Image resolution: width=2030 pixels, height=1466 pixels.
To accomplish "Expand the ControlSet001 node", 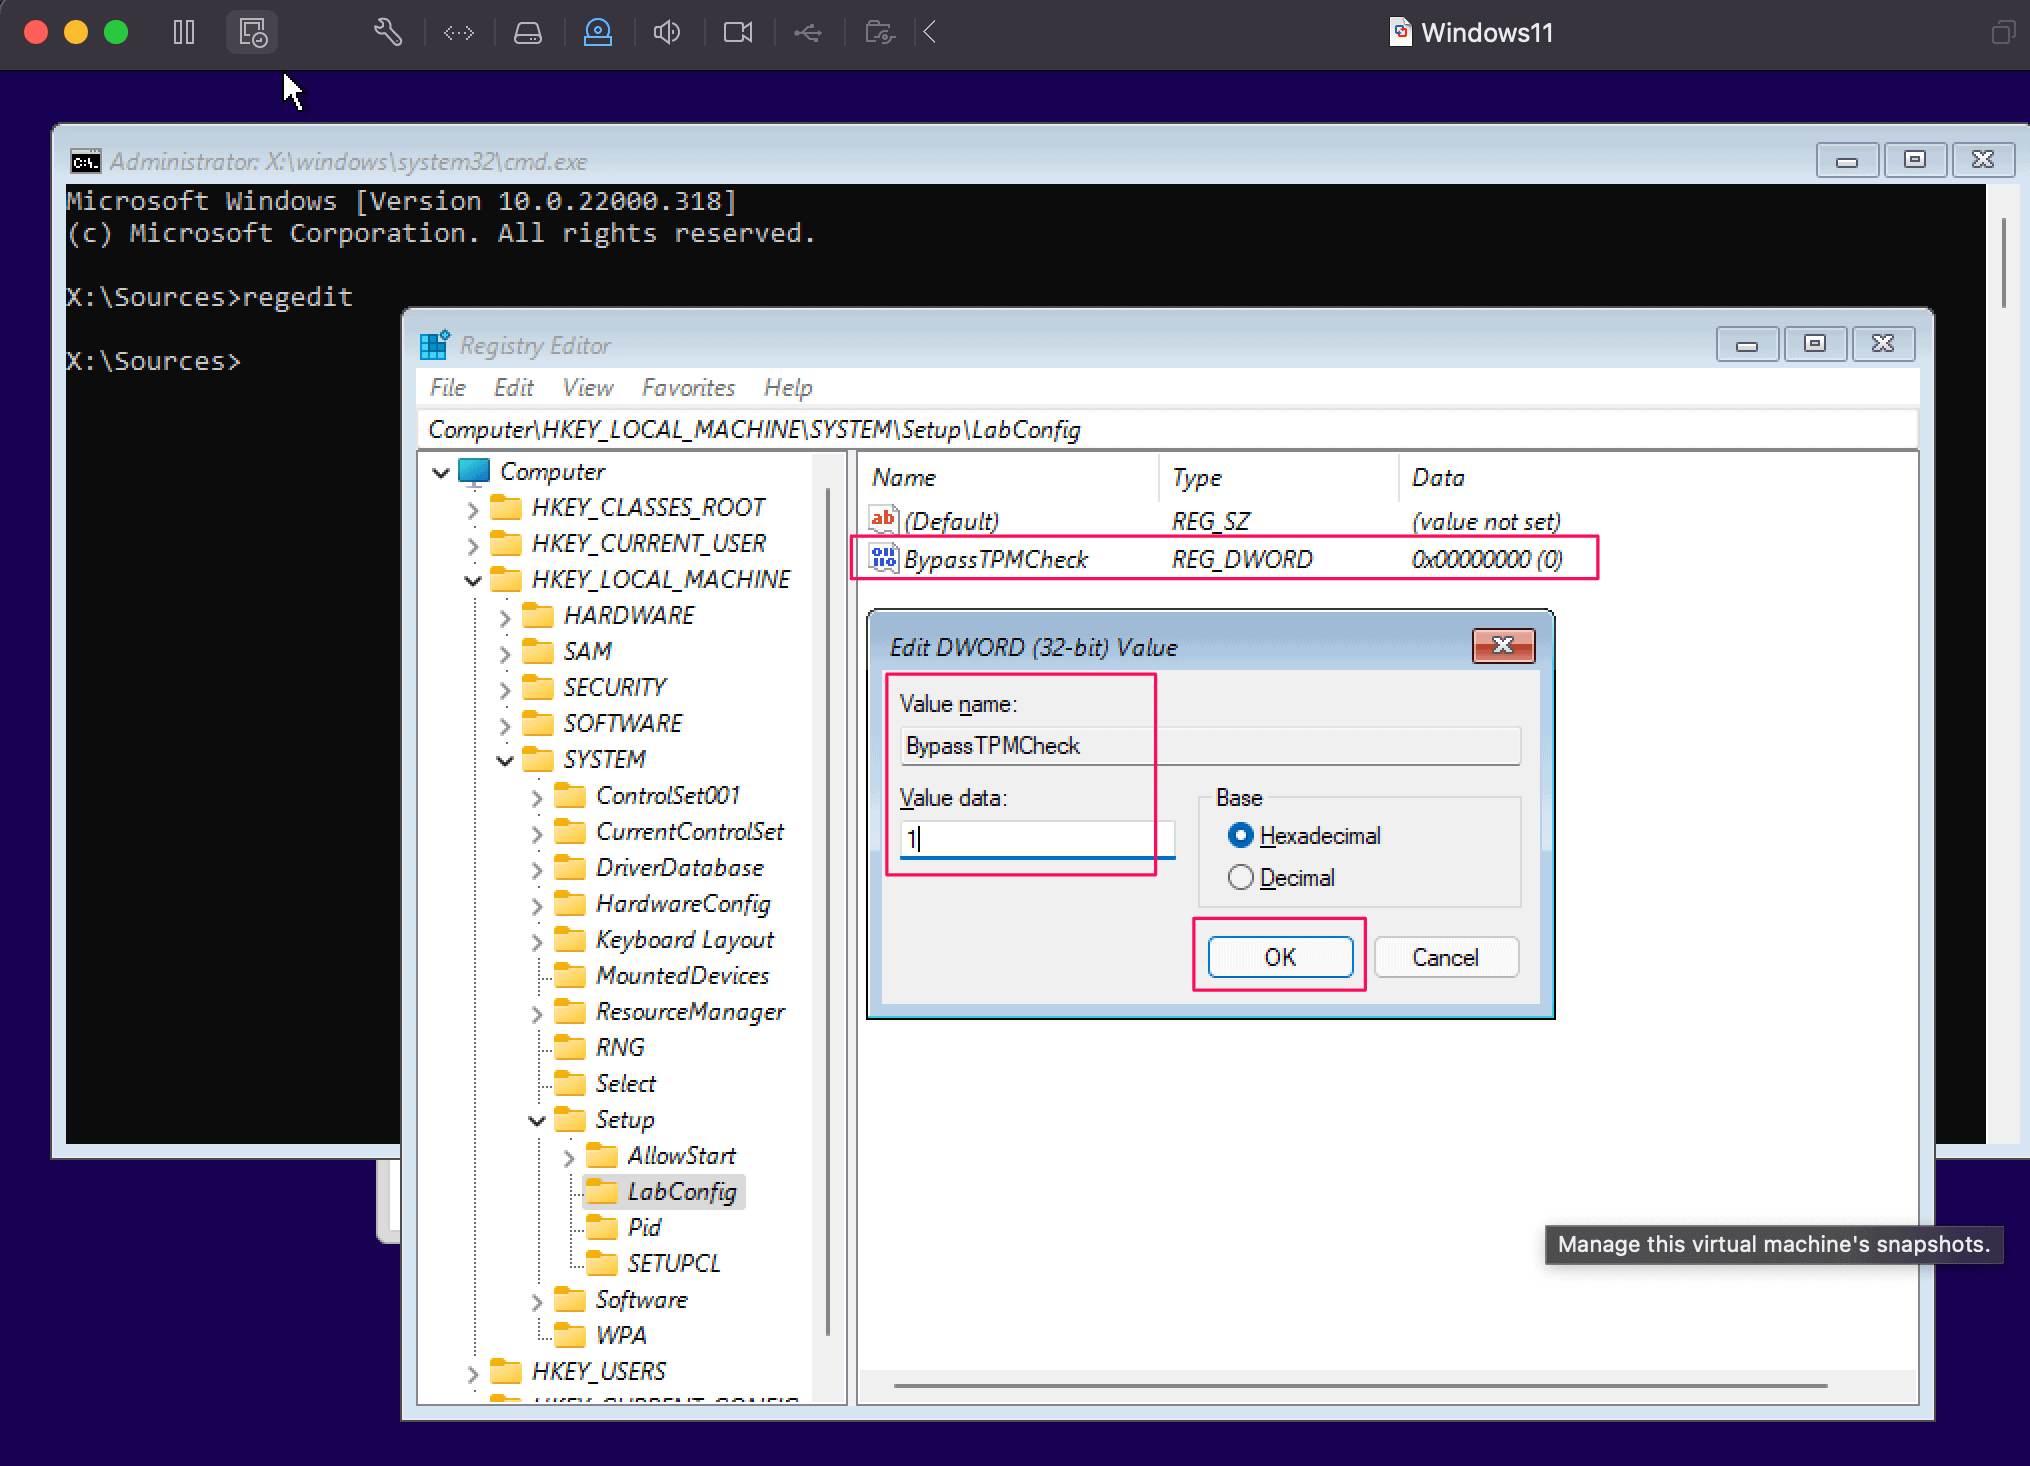I will [537, 797].
